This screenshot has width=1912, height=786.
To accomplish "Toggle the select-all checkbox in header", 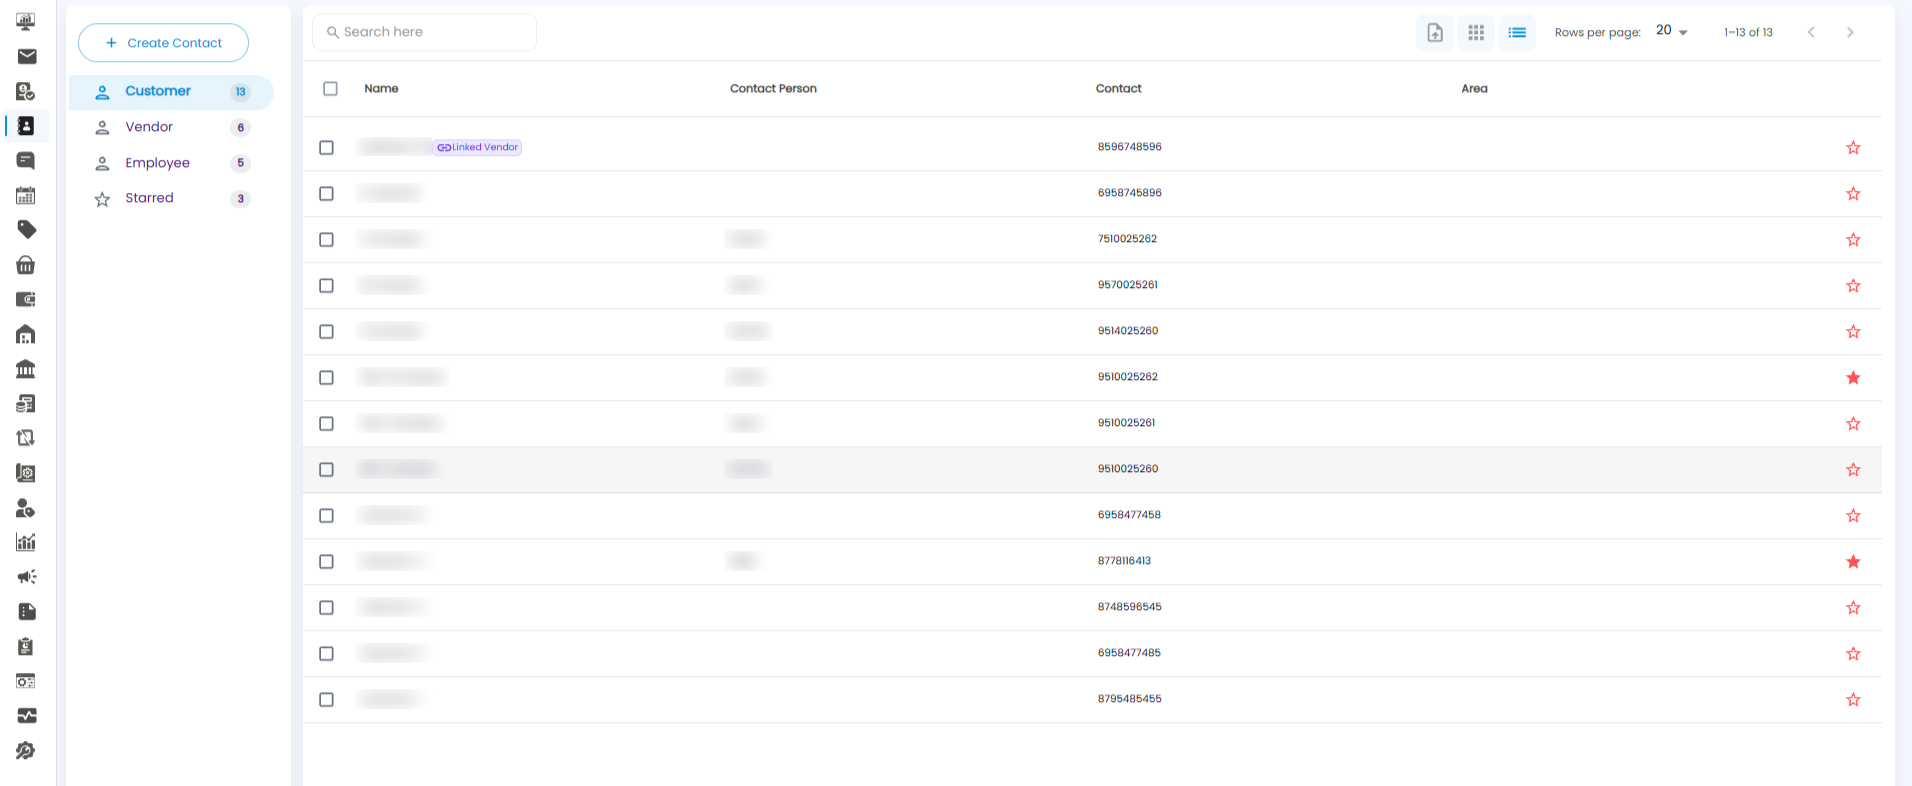I will [x=331, y=89].
